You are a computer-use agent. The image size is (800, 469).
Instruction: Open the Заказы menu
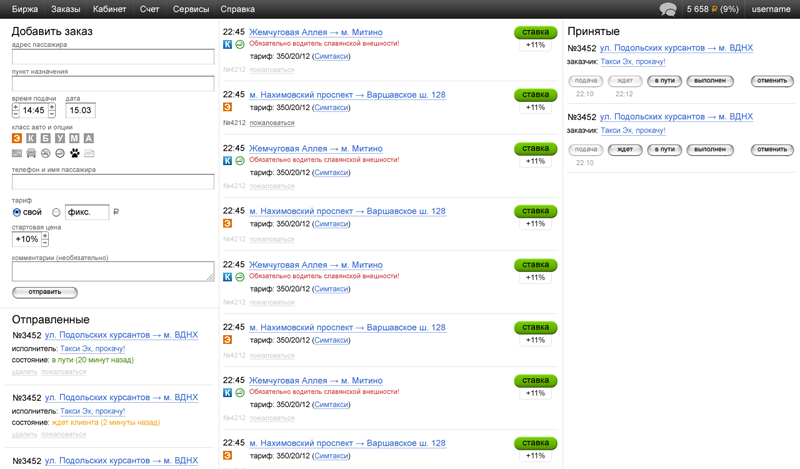[x=65, y=9]
